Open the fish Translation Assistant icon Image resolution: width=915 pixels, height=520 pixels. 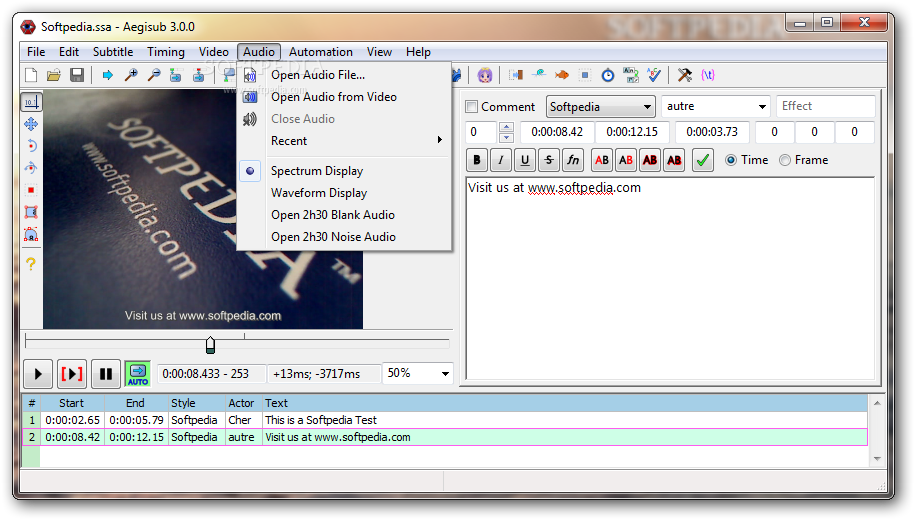click(561, 75)
